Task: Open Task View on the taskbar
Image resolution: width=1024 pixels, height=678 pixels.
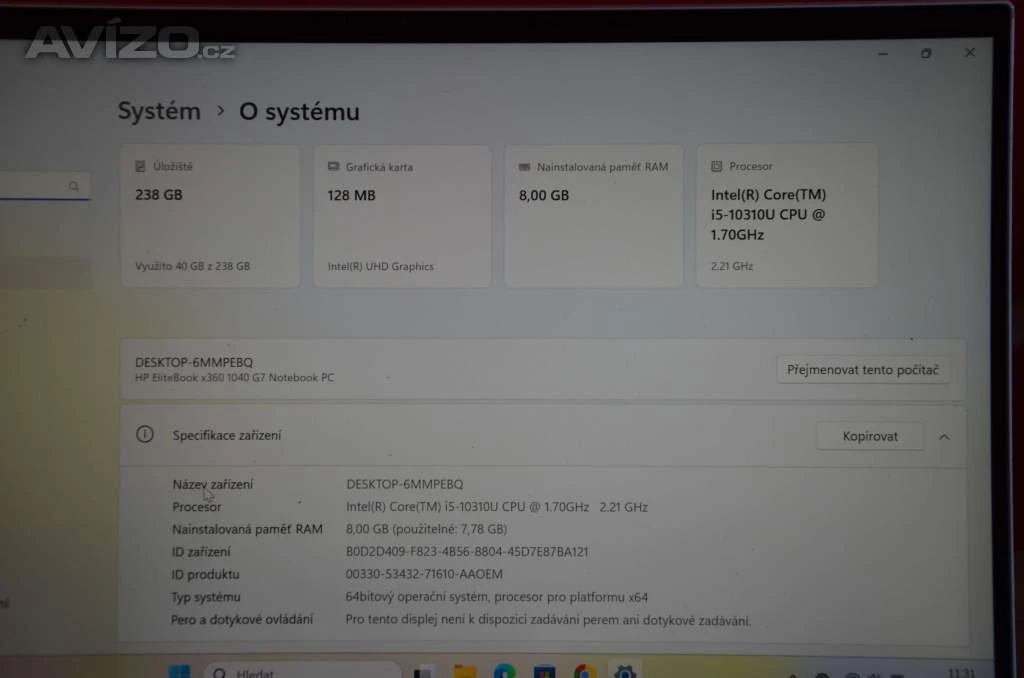Action: click(x=424, y=671)
